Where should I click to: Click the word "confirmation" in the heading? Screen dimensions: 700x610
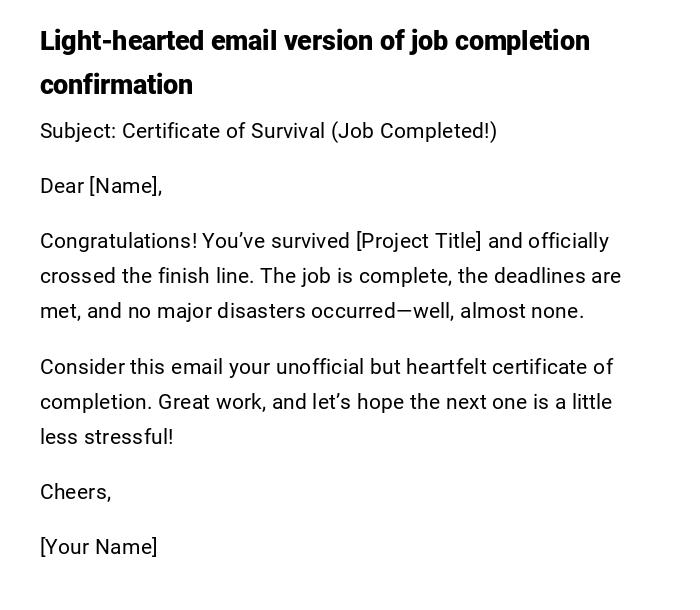click(x=116, y=85)
